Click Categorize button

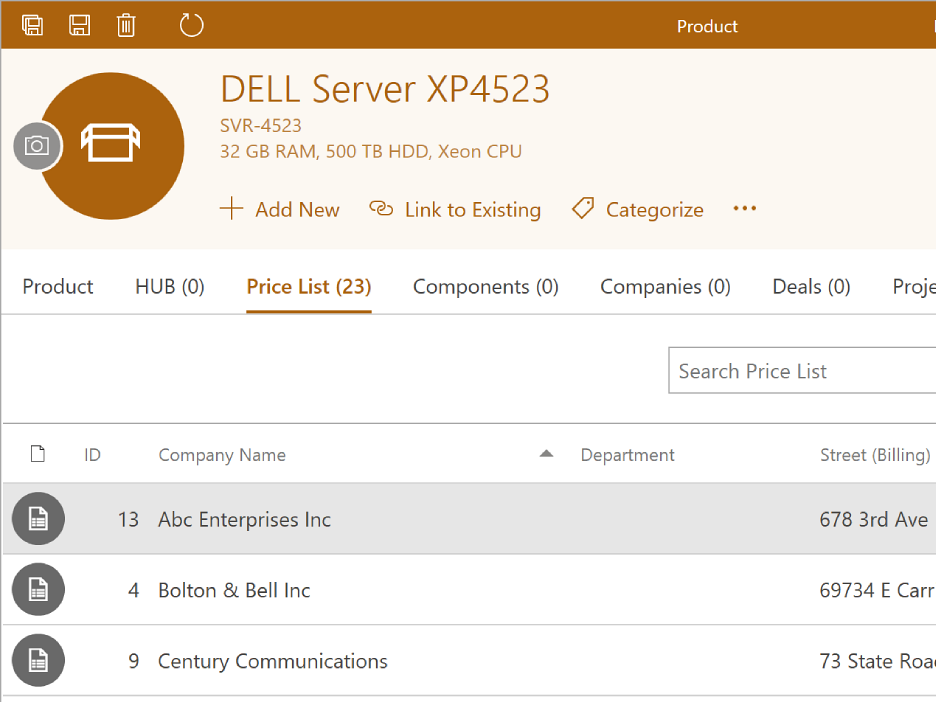pyautogui.click(x=638, y=210)
